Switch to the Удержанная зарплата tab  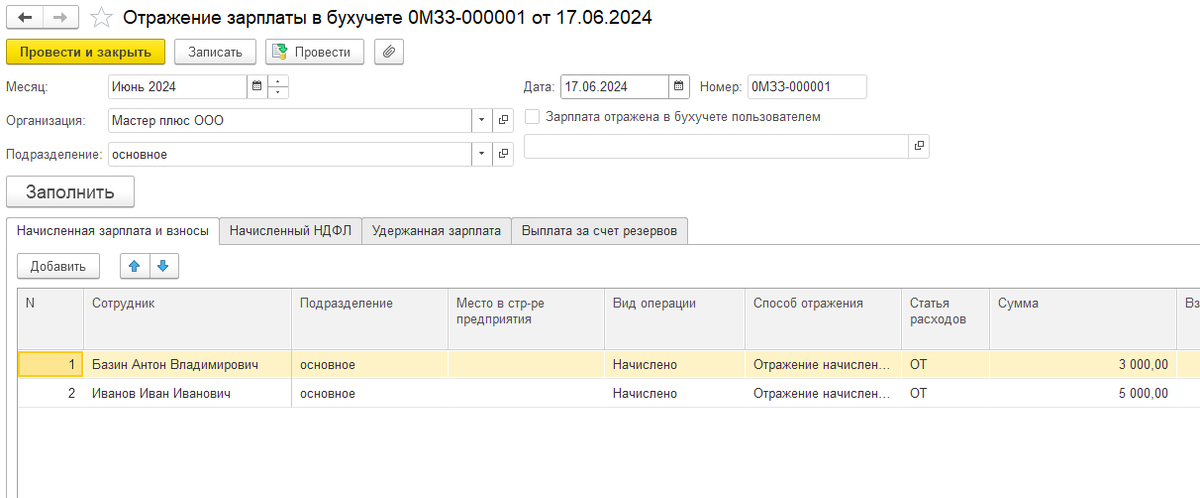pos(436,230)
